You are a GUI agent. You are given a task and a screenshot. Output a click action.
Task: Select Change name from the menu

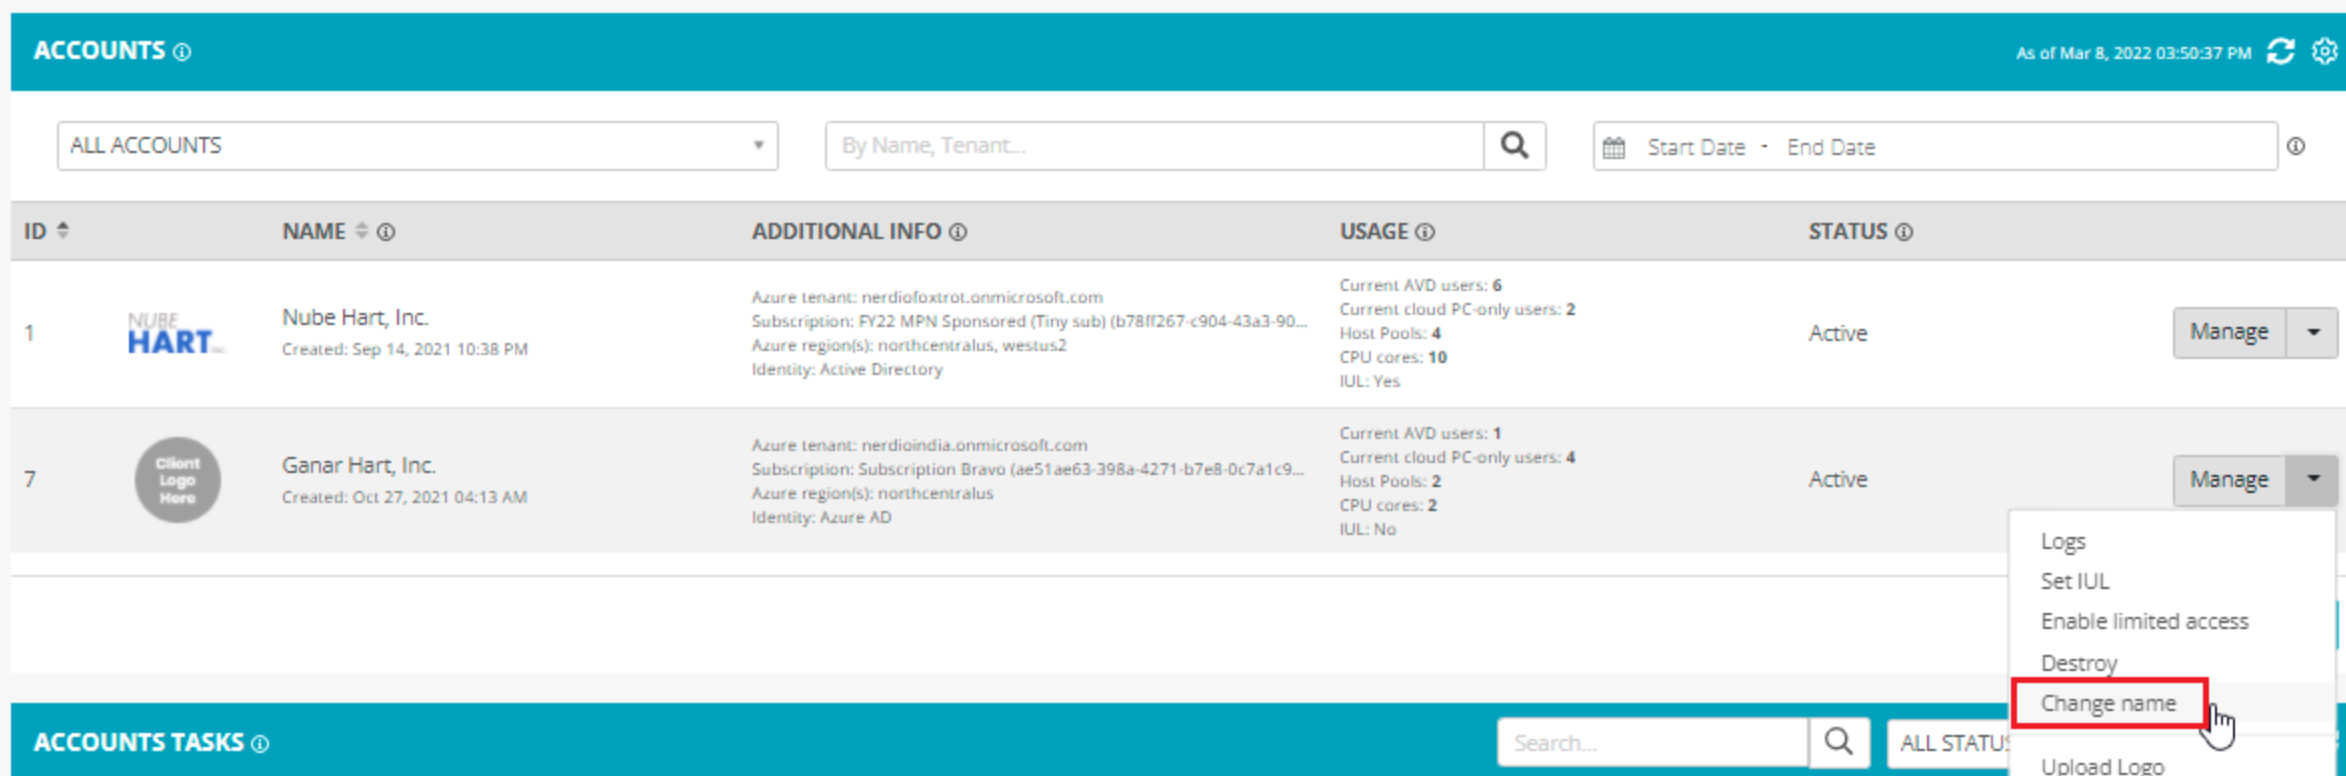pos(2108,704)
